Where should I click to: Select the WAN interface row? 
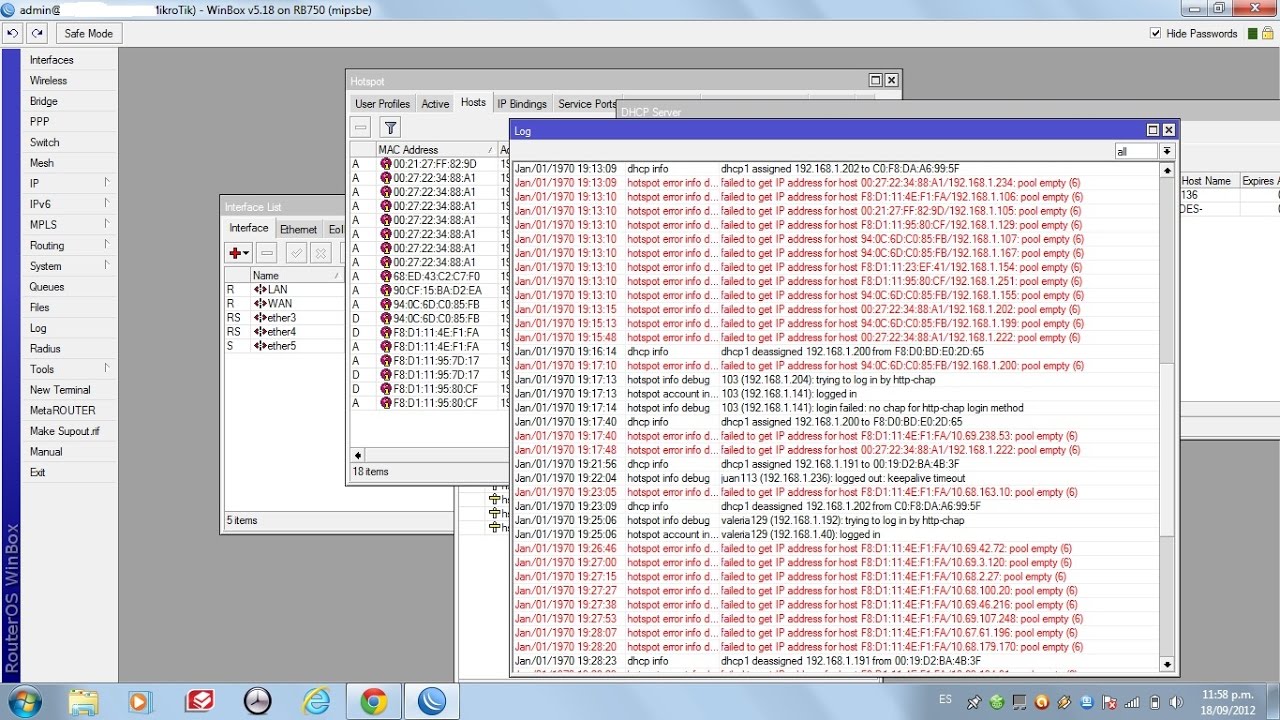coord(284,304)
